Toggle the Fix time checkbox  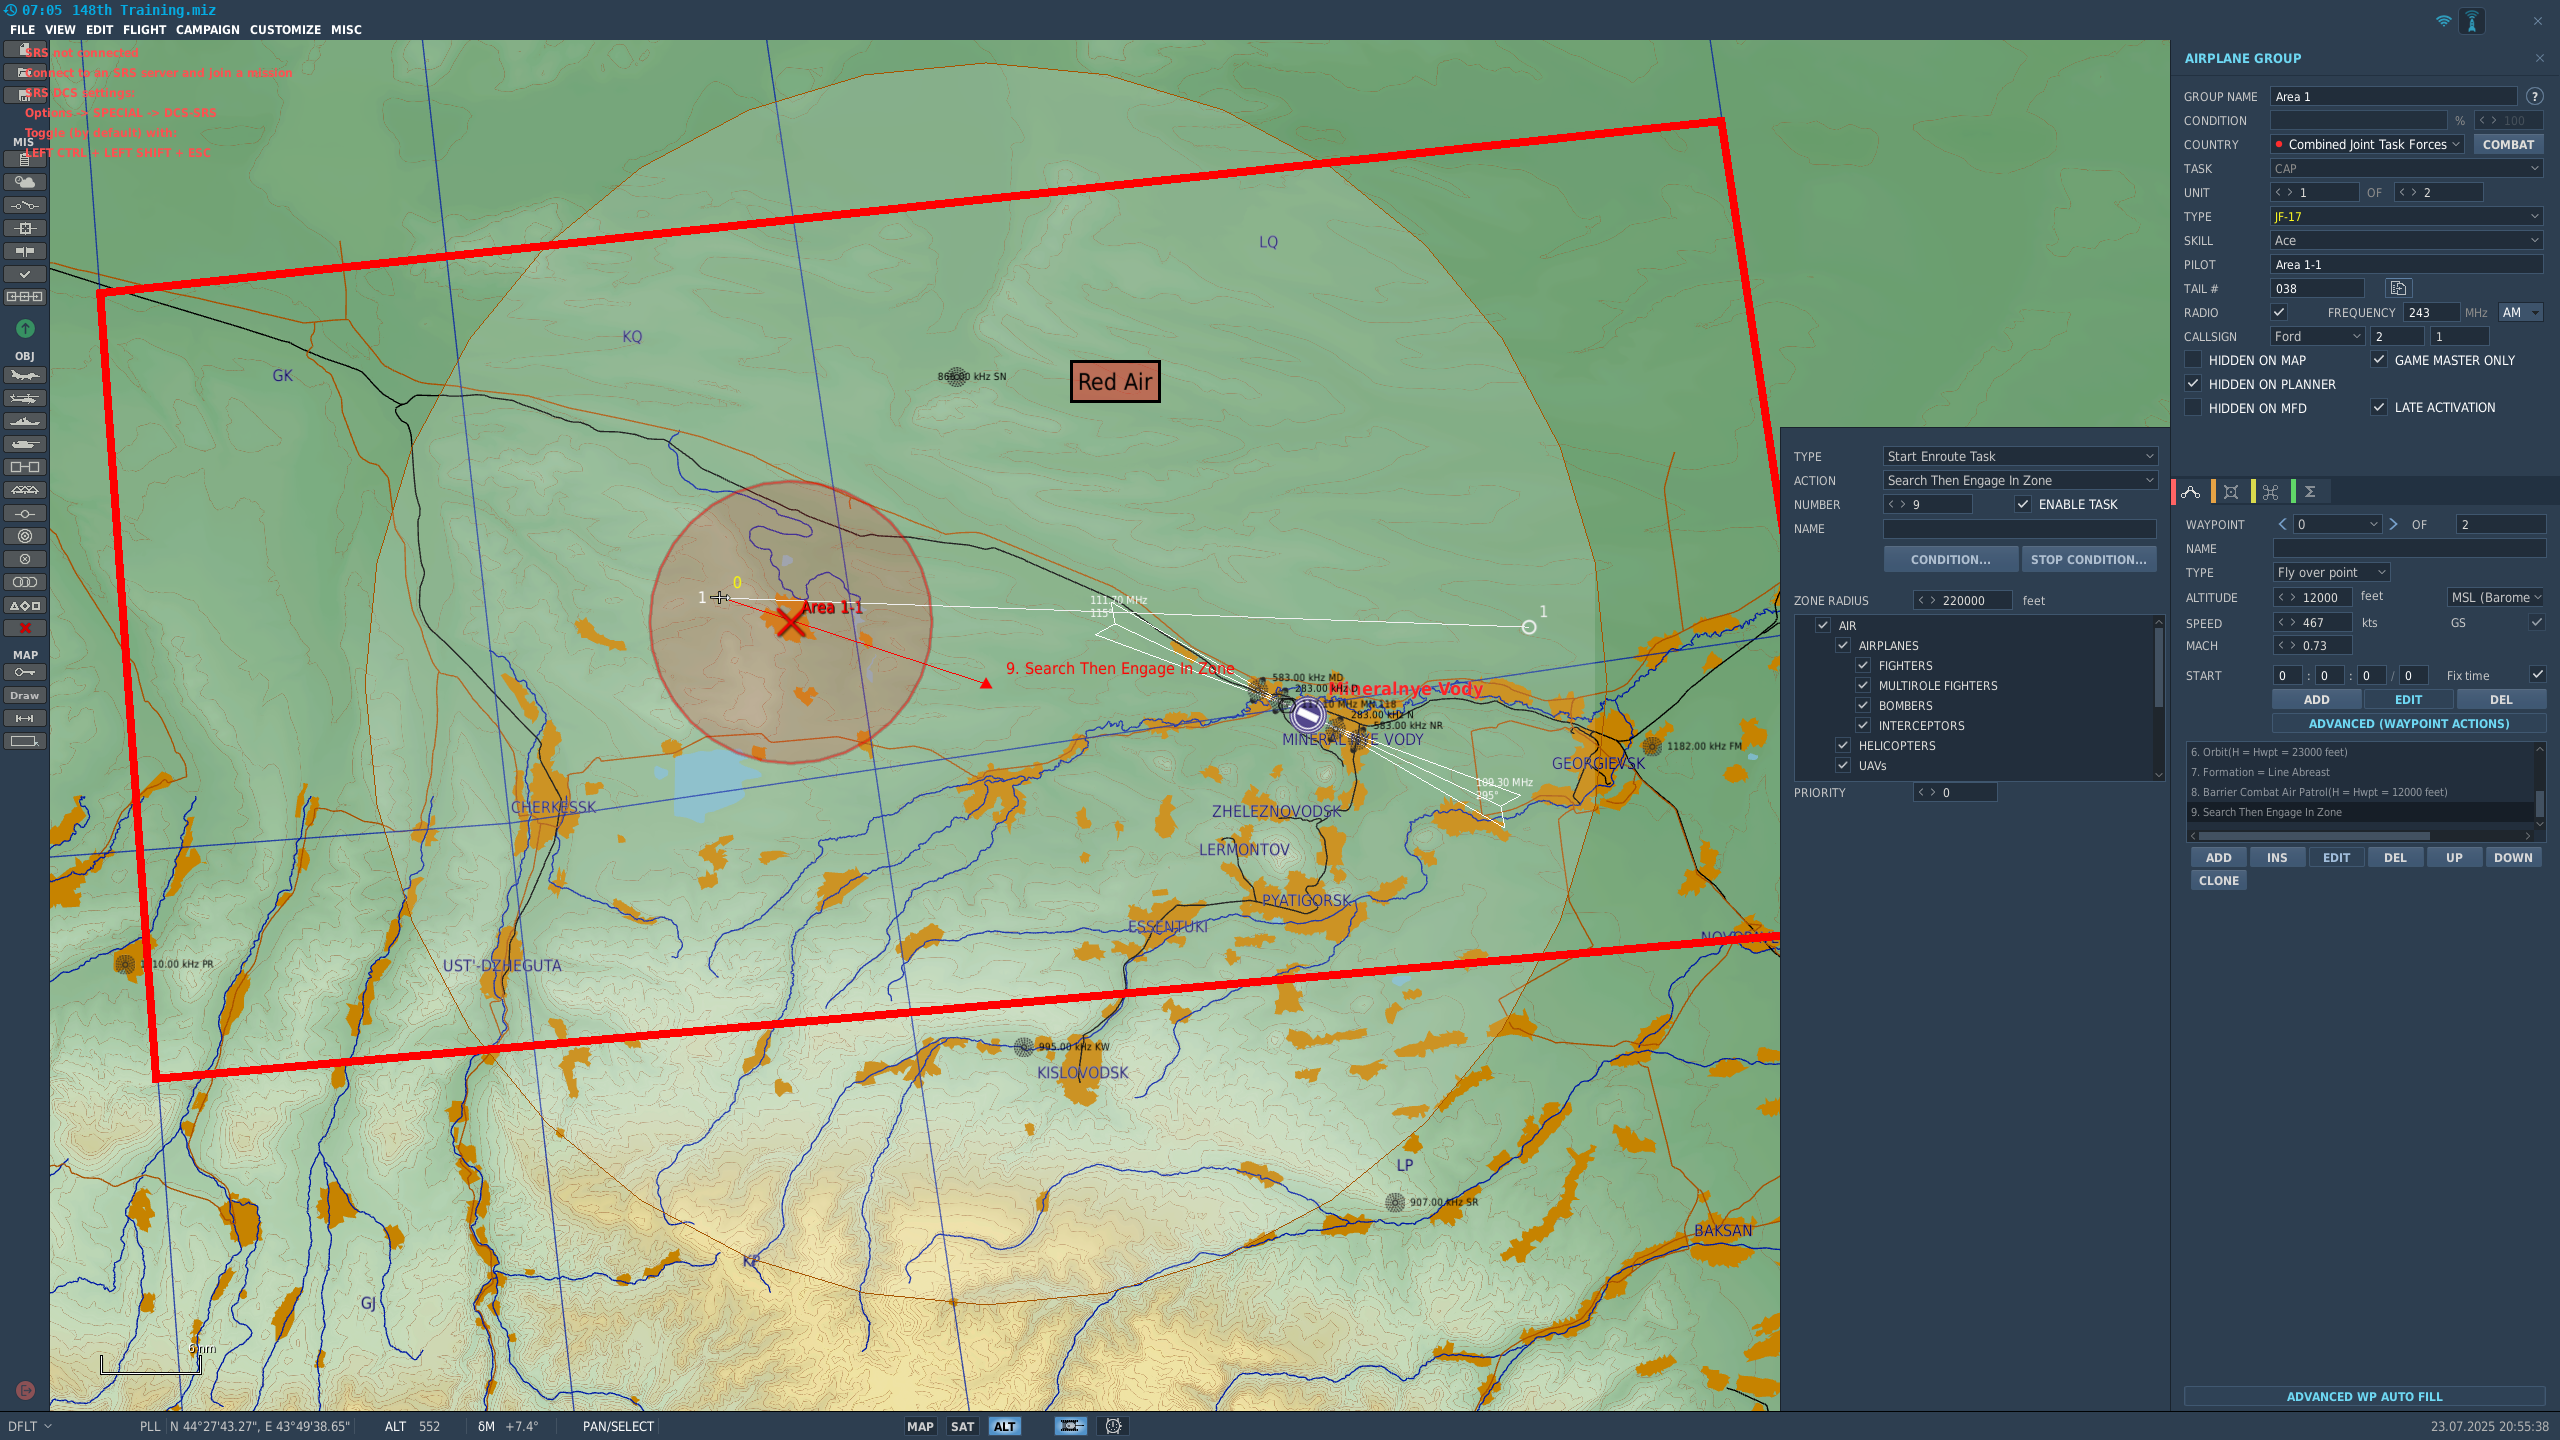2538,675
